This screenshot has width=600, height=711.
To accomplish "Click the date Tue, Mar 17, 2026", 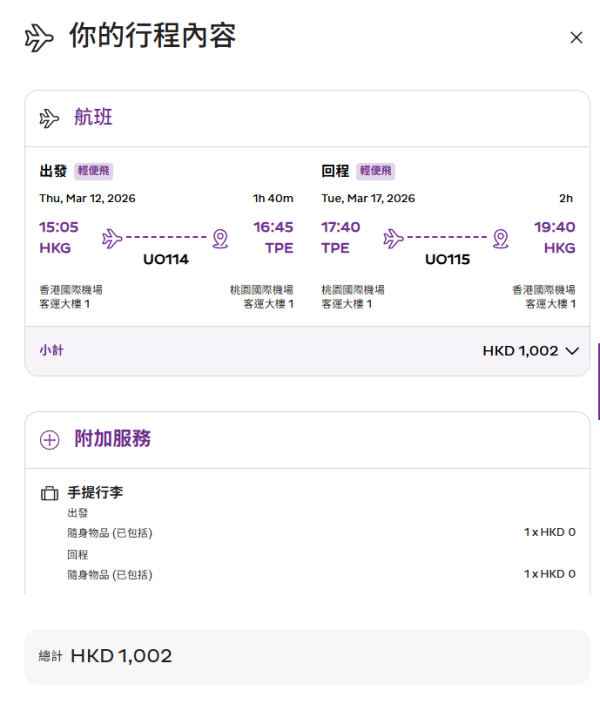I will 368,199.
